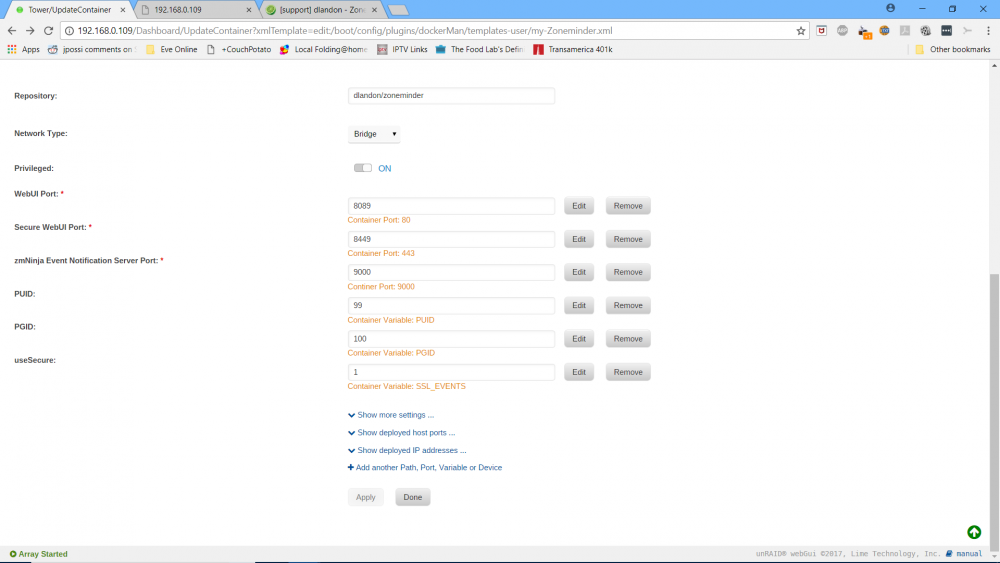
Task: Open the Network Type Bridge dropdown
Action: click(374, 134)
